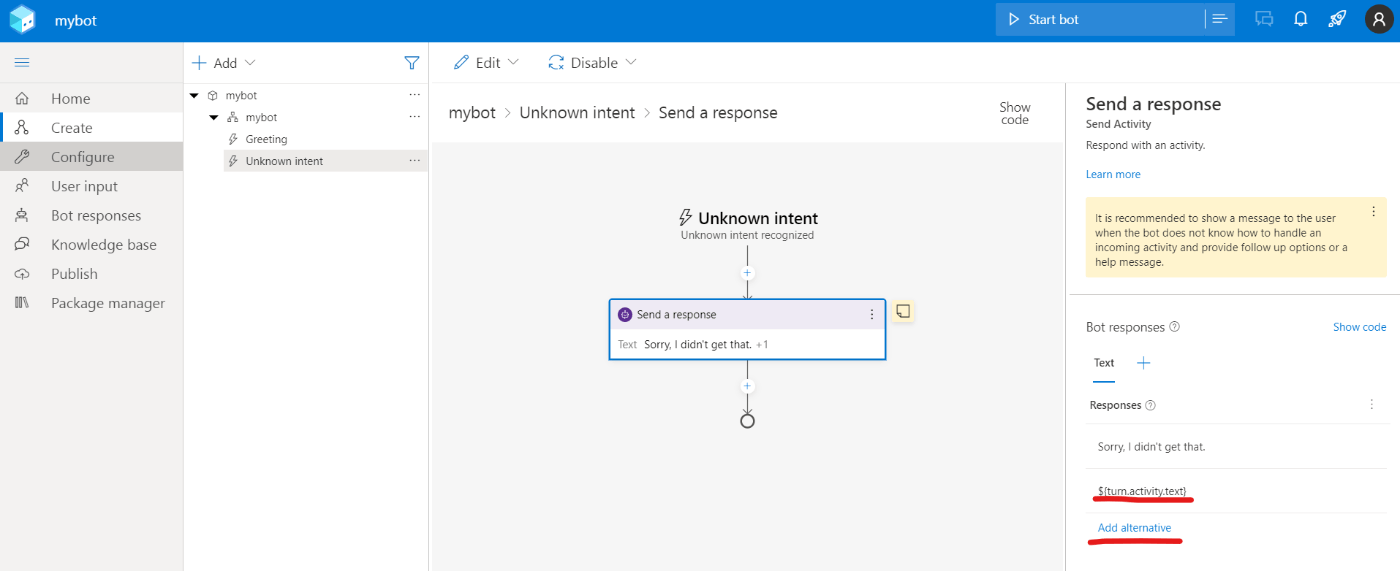Open the Home page
This screenshot has height=571, width=1400.
point(70,98)
